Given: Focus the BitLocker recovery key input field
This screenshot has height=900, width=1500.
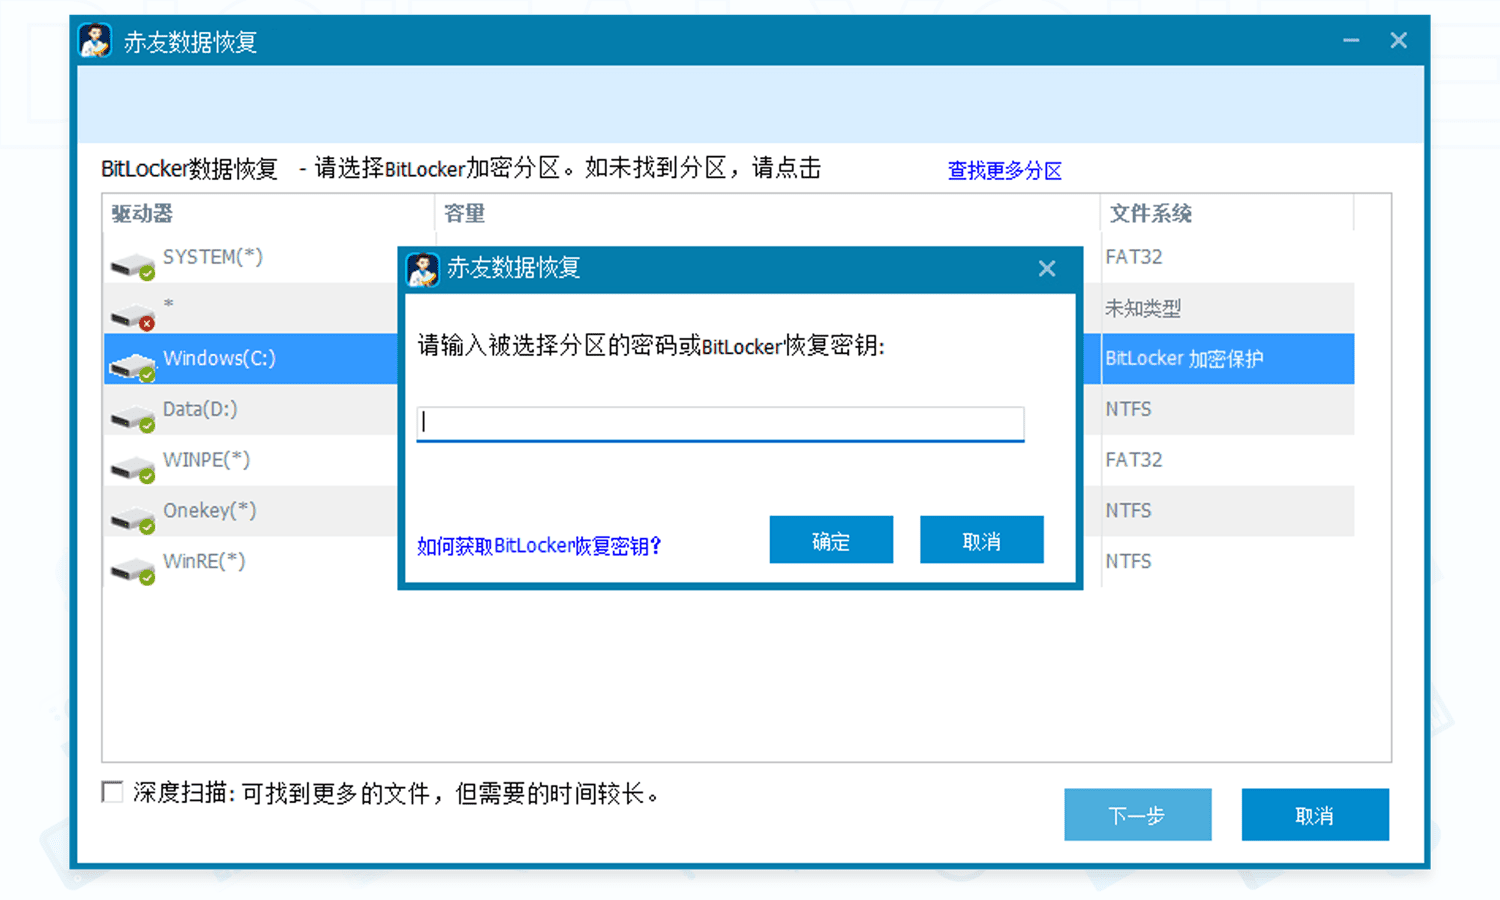Looking at the screenshot, I should click(720, 423).
